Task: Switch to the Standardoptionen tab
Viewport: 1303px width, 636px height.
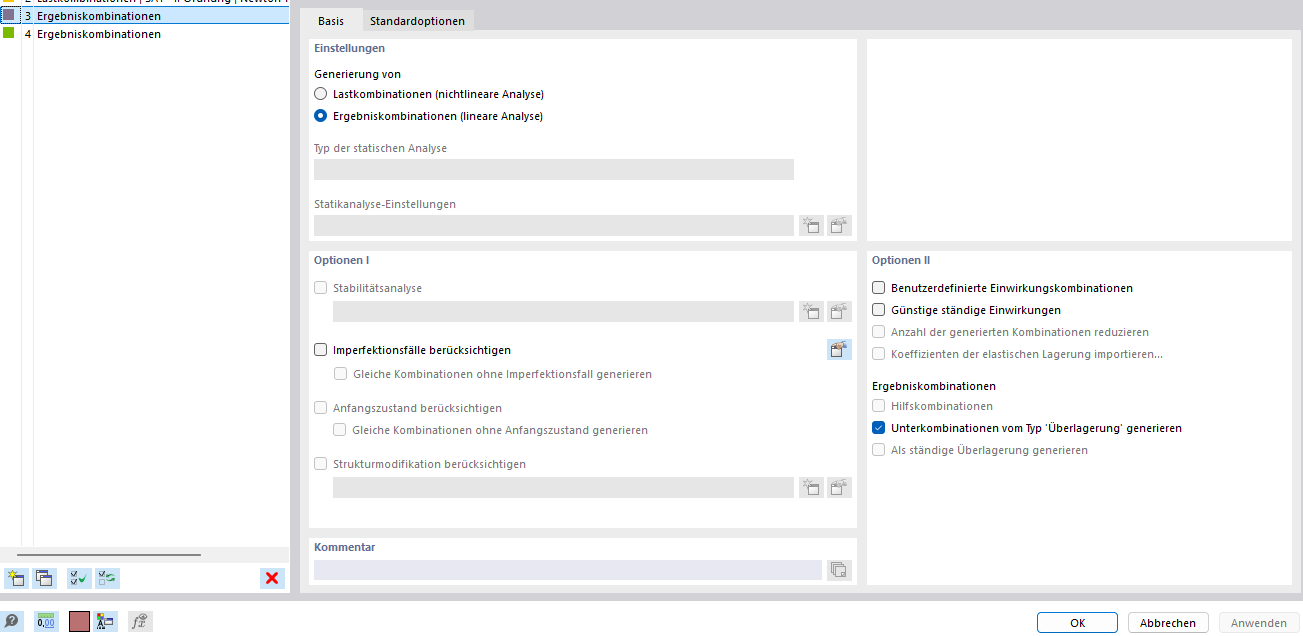Action: [417, 21]
